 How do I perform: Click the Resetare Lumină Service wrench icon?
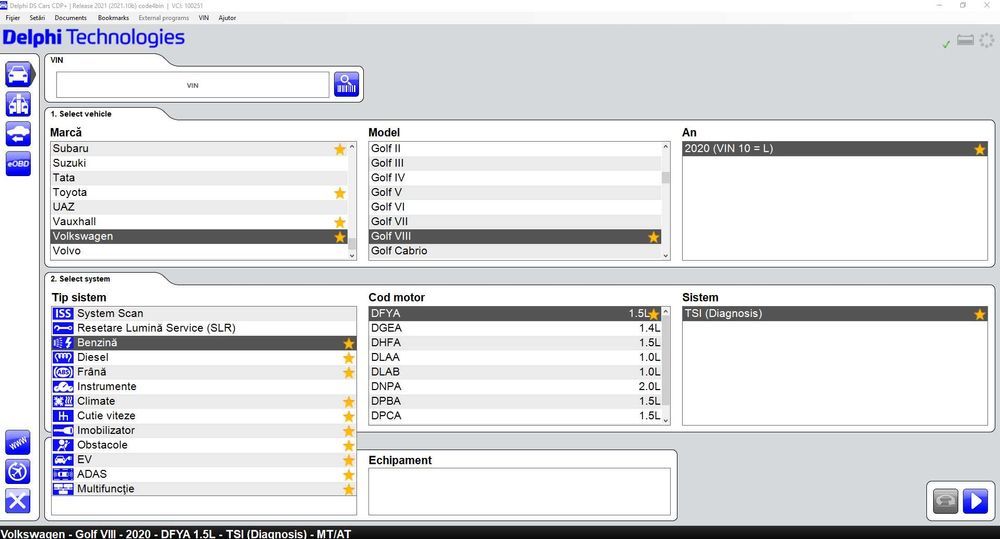pos(63,328)
